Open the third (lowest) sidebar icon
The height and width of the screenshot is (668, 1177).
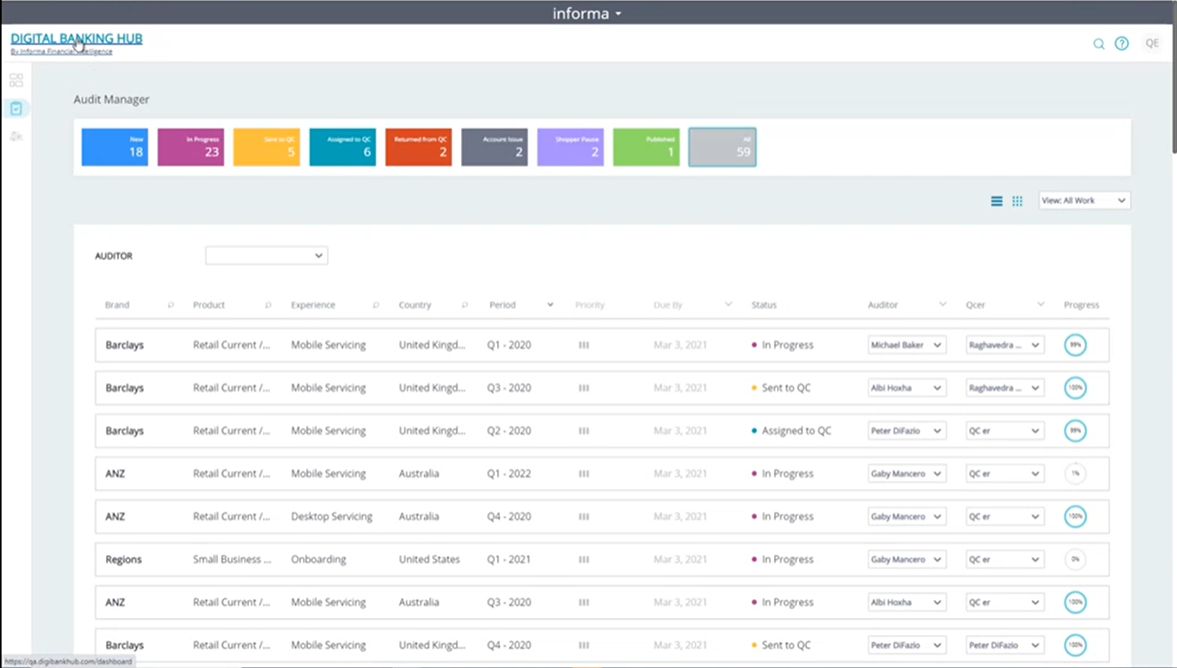pyautogui.click(x=16, y=136)
